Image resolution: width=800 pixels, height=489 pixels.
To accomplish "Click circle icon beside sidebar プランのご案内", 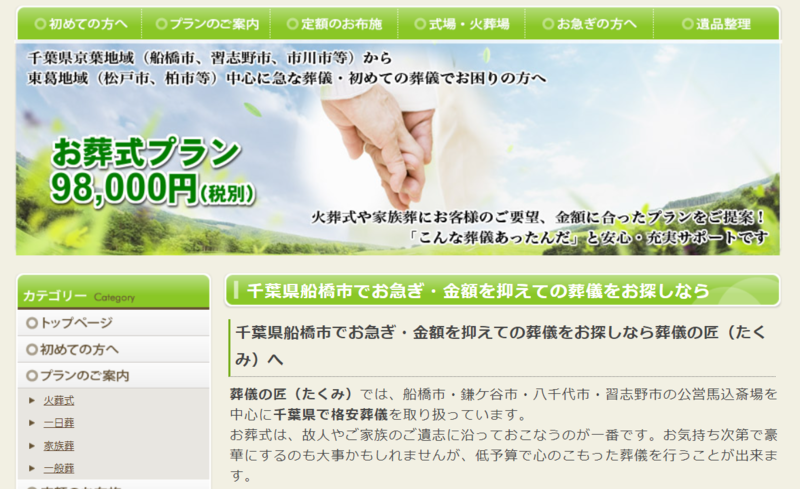I will point(32,376).
